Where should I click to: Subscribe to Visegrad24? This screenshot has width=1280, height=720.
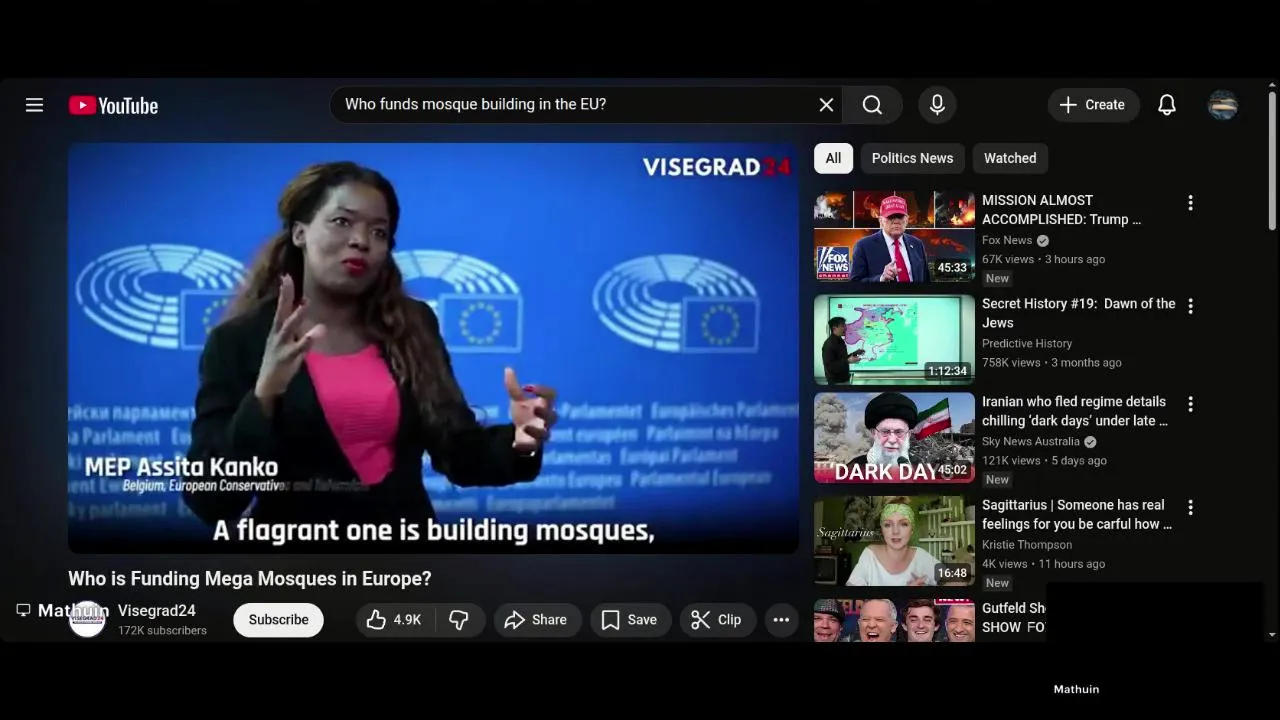click(x=278, y=620)
